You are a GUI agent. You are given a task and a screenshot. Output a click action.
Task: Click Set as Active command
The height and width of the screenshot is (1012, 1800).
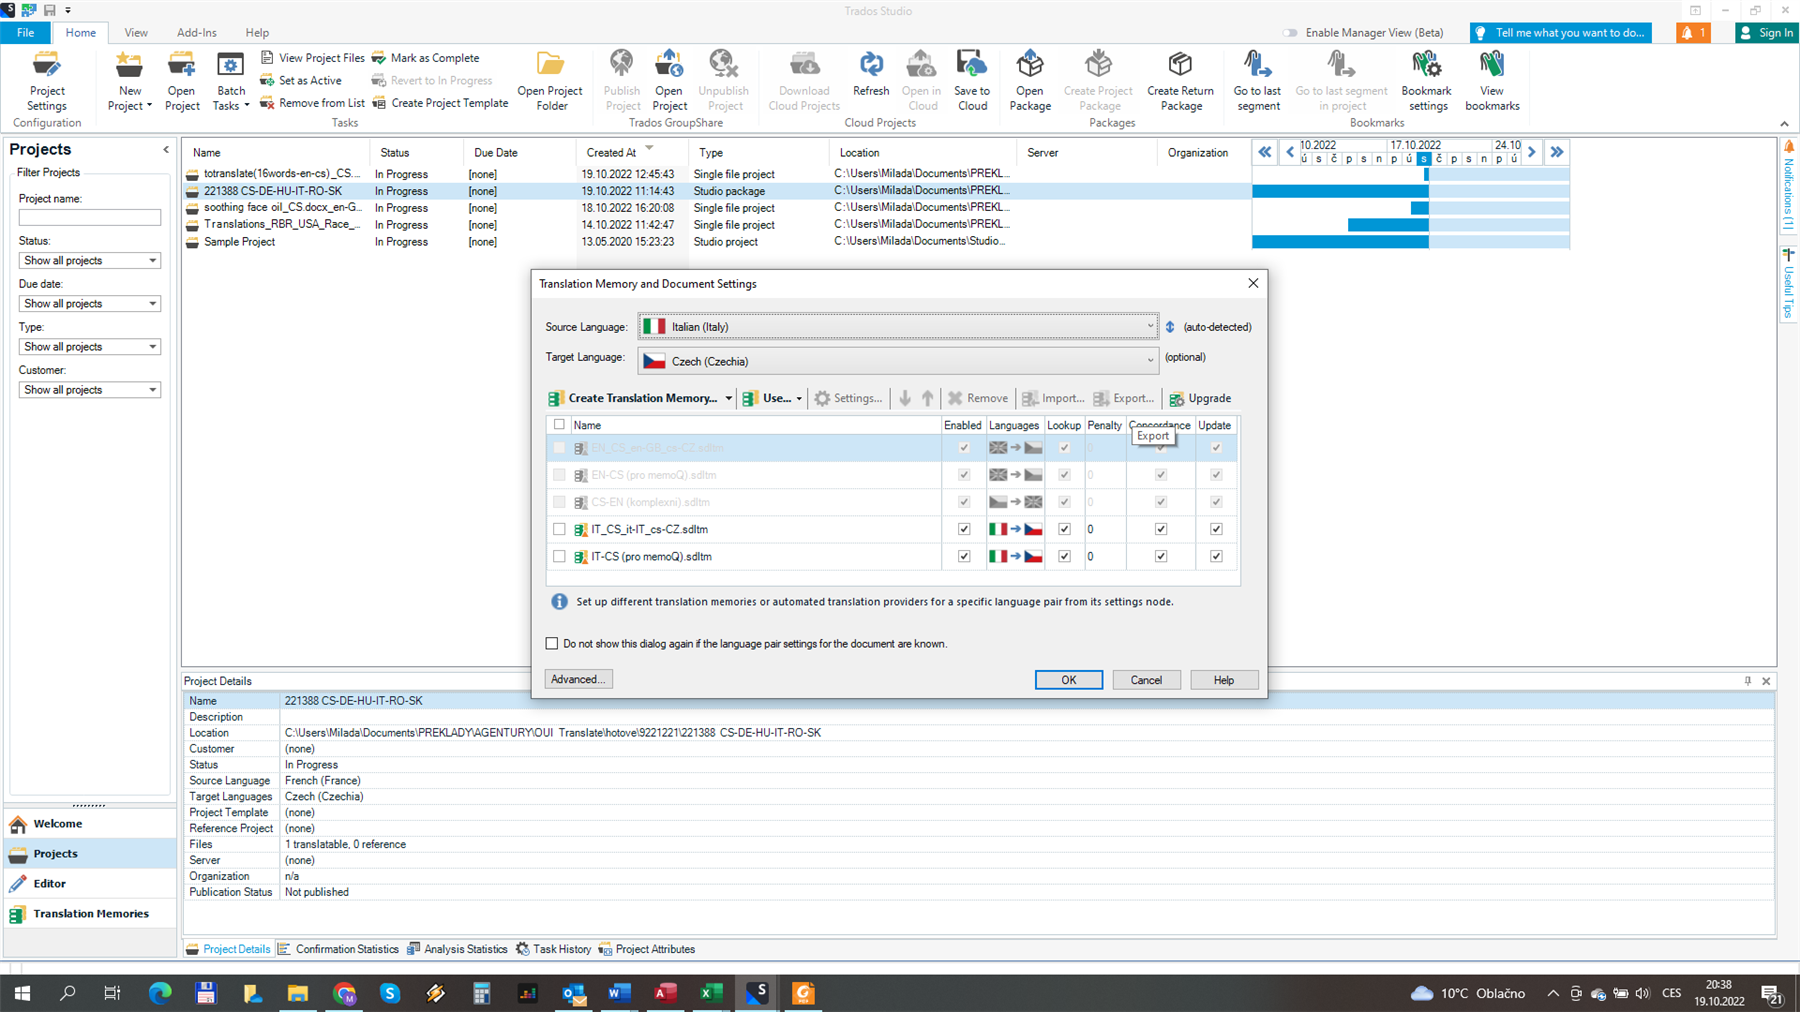(x=301, y=80)
